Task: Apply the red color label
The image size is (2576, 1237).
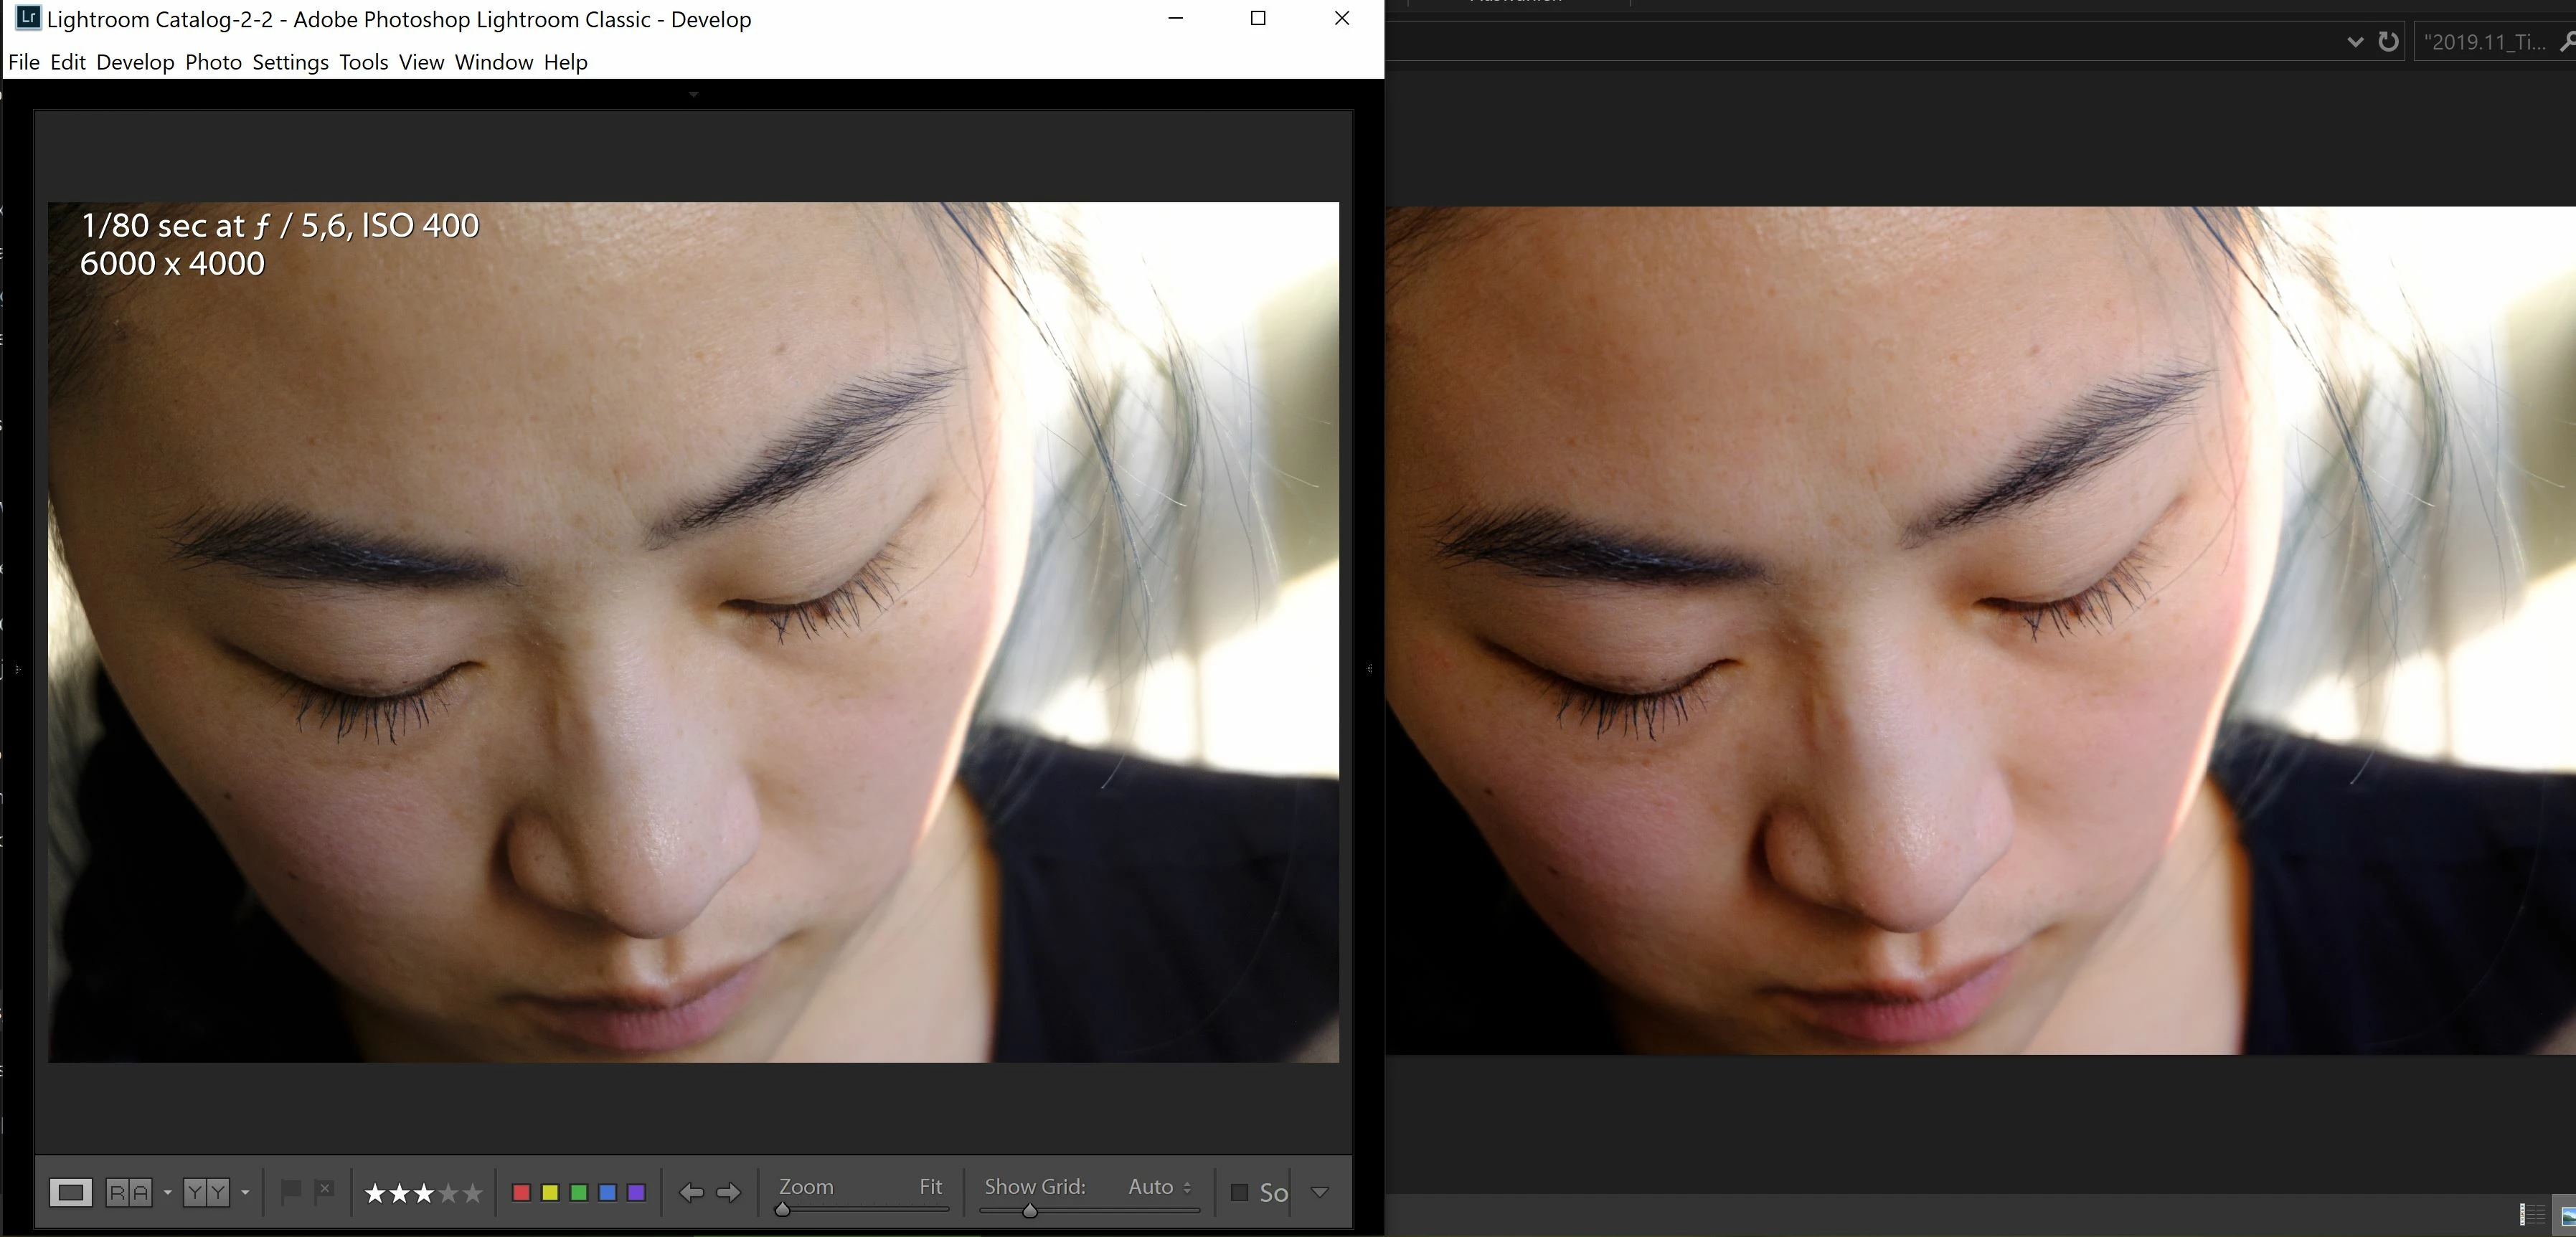Action: (521, 1192)
